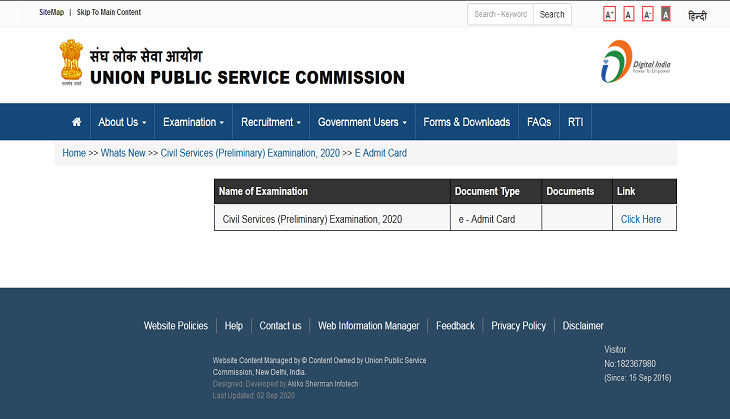
Task: Open Help footer link
Action: 234,326
